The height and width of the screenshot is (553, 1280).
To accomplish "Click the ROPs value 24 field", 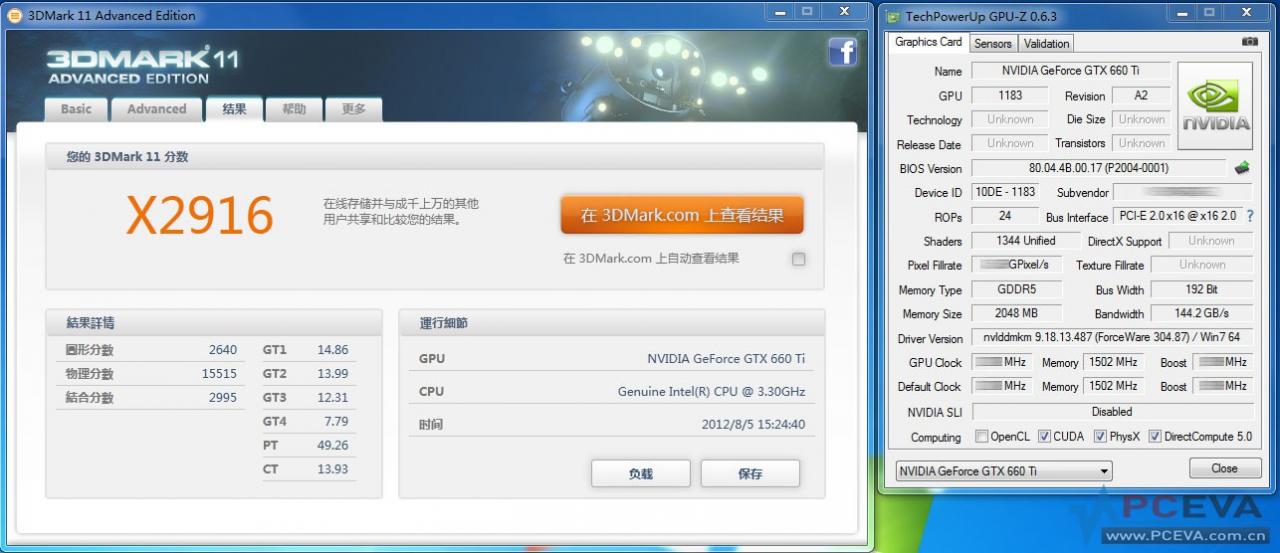I will click(x=1005, y=216).
